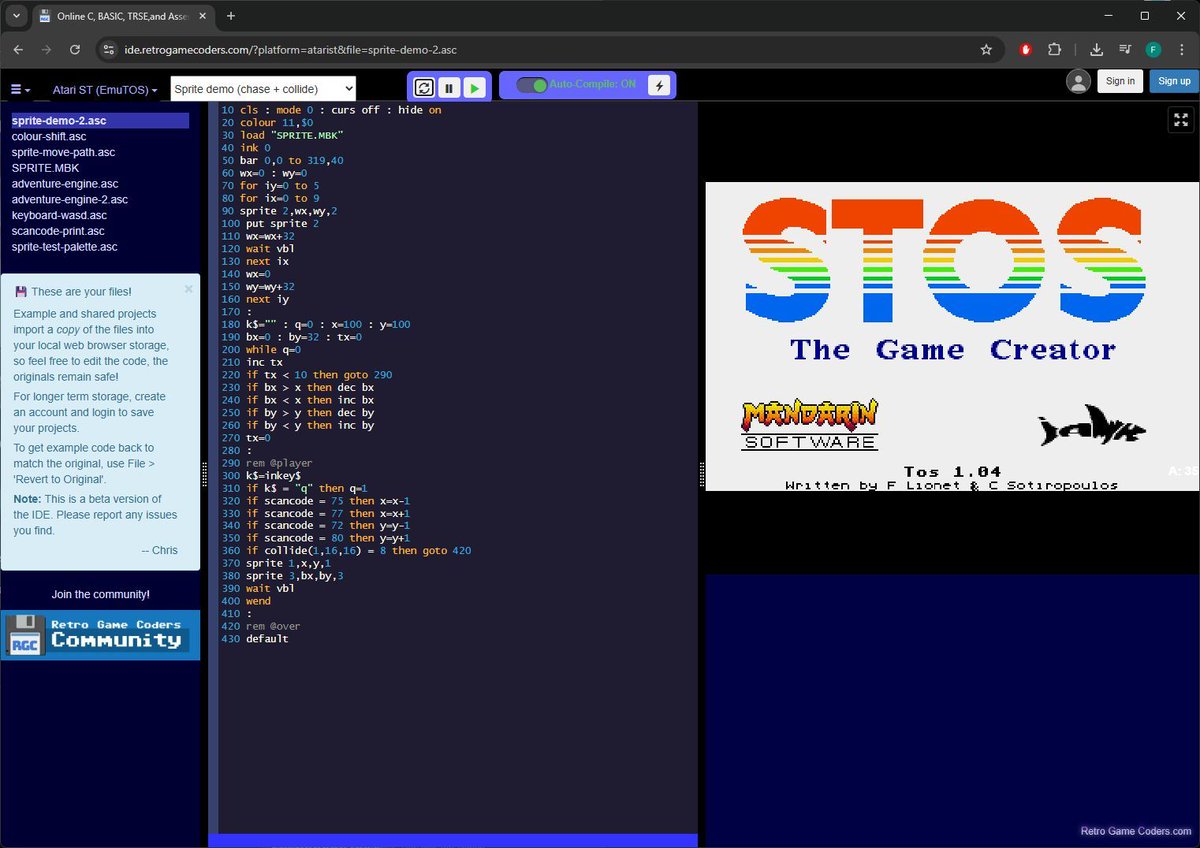Open the hamburger main menu
The image size is (1200, 848).
[20, 89]
